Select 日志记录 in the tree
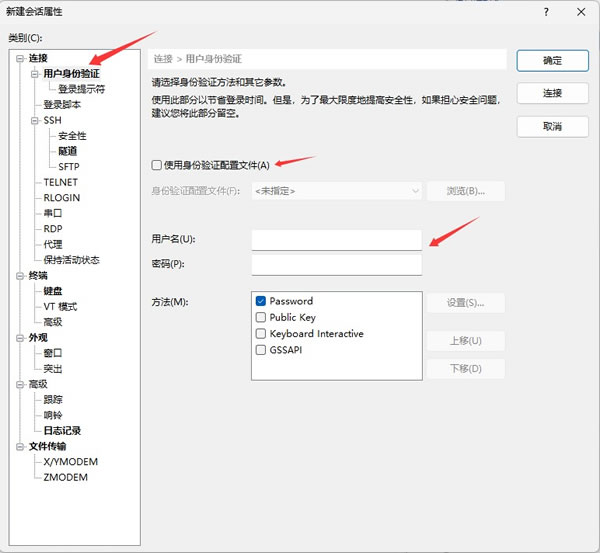This screenshot has height=553, width=600. coord(62,430)
